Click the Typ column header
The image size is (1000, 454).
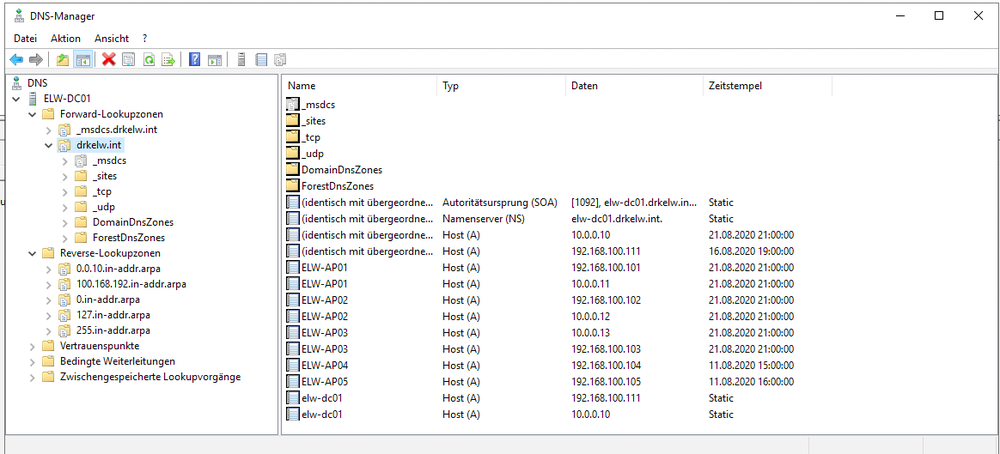coord(451,86)
